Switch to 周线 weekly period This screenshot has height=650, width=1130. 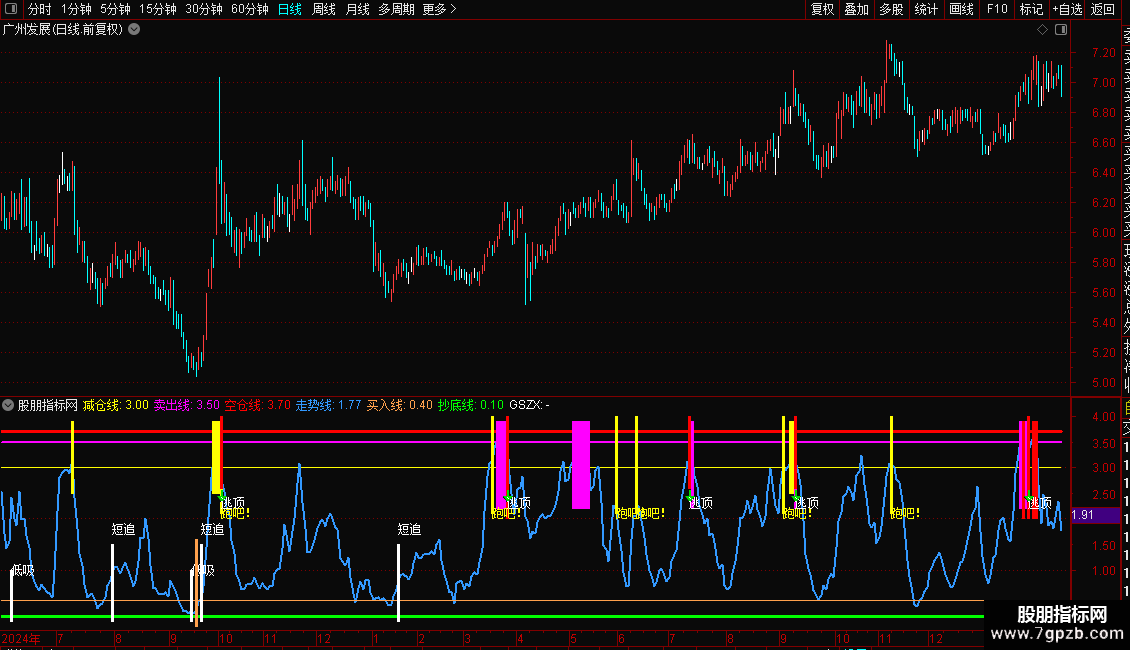(x=324, y=9)
